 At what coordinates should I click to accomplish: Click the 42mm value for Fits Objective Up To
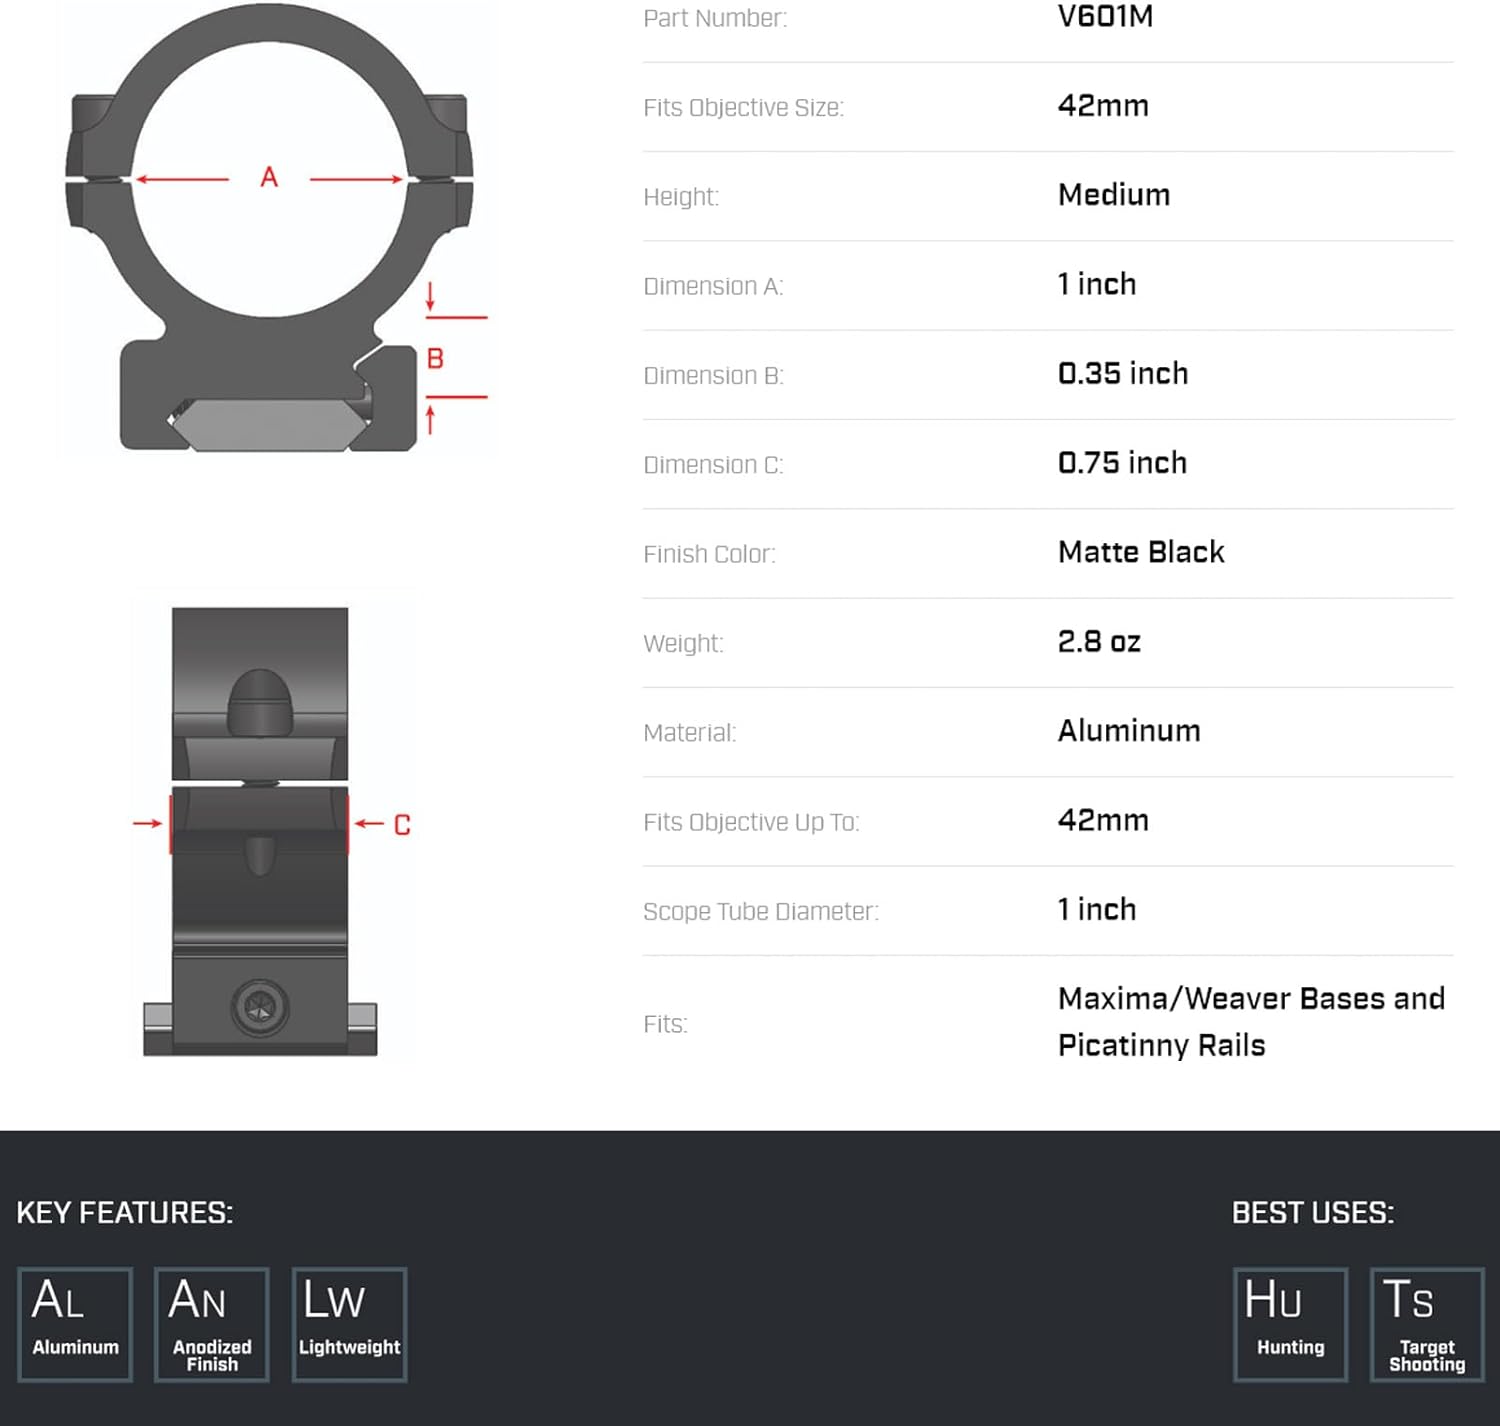(x=1103, y=821)
